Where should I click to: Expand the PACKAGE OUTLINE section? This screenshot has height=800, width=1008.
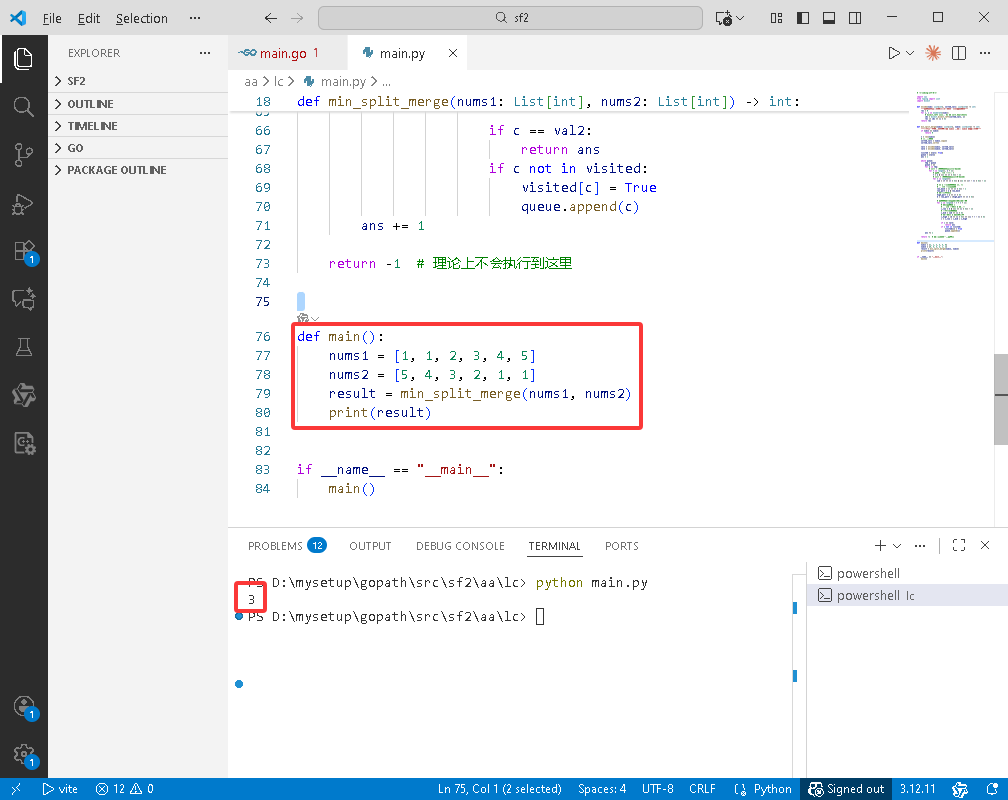pyautogui.click(x=138, y=170)
